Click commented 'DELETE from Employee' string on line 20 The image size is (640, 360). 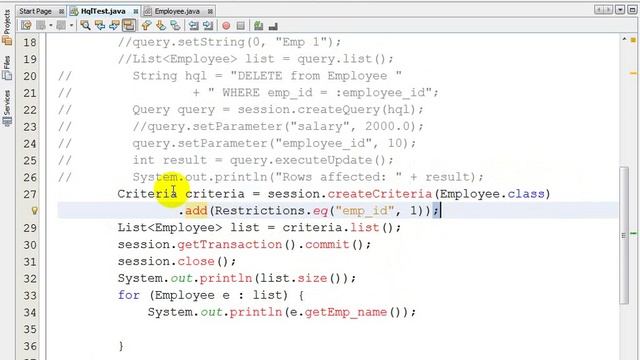[316, 76]
